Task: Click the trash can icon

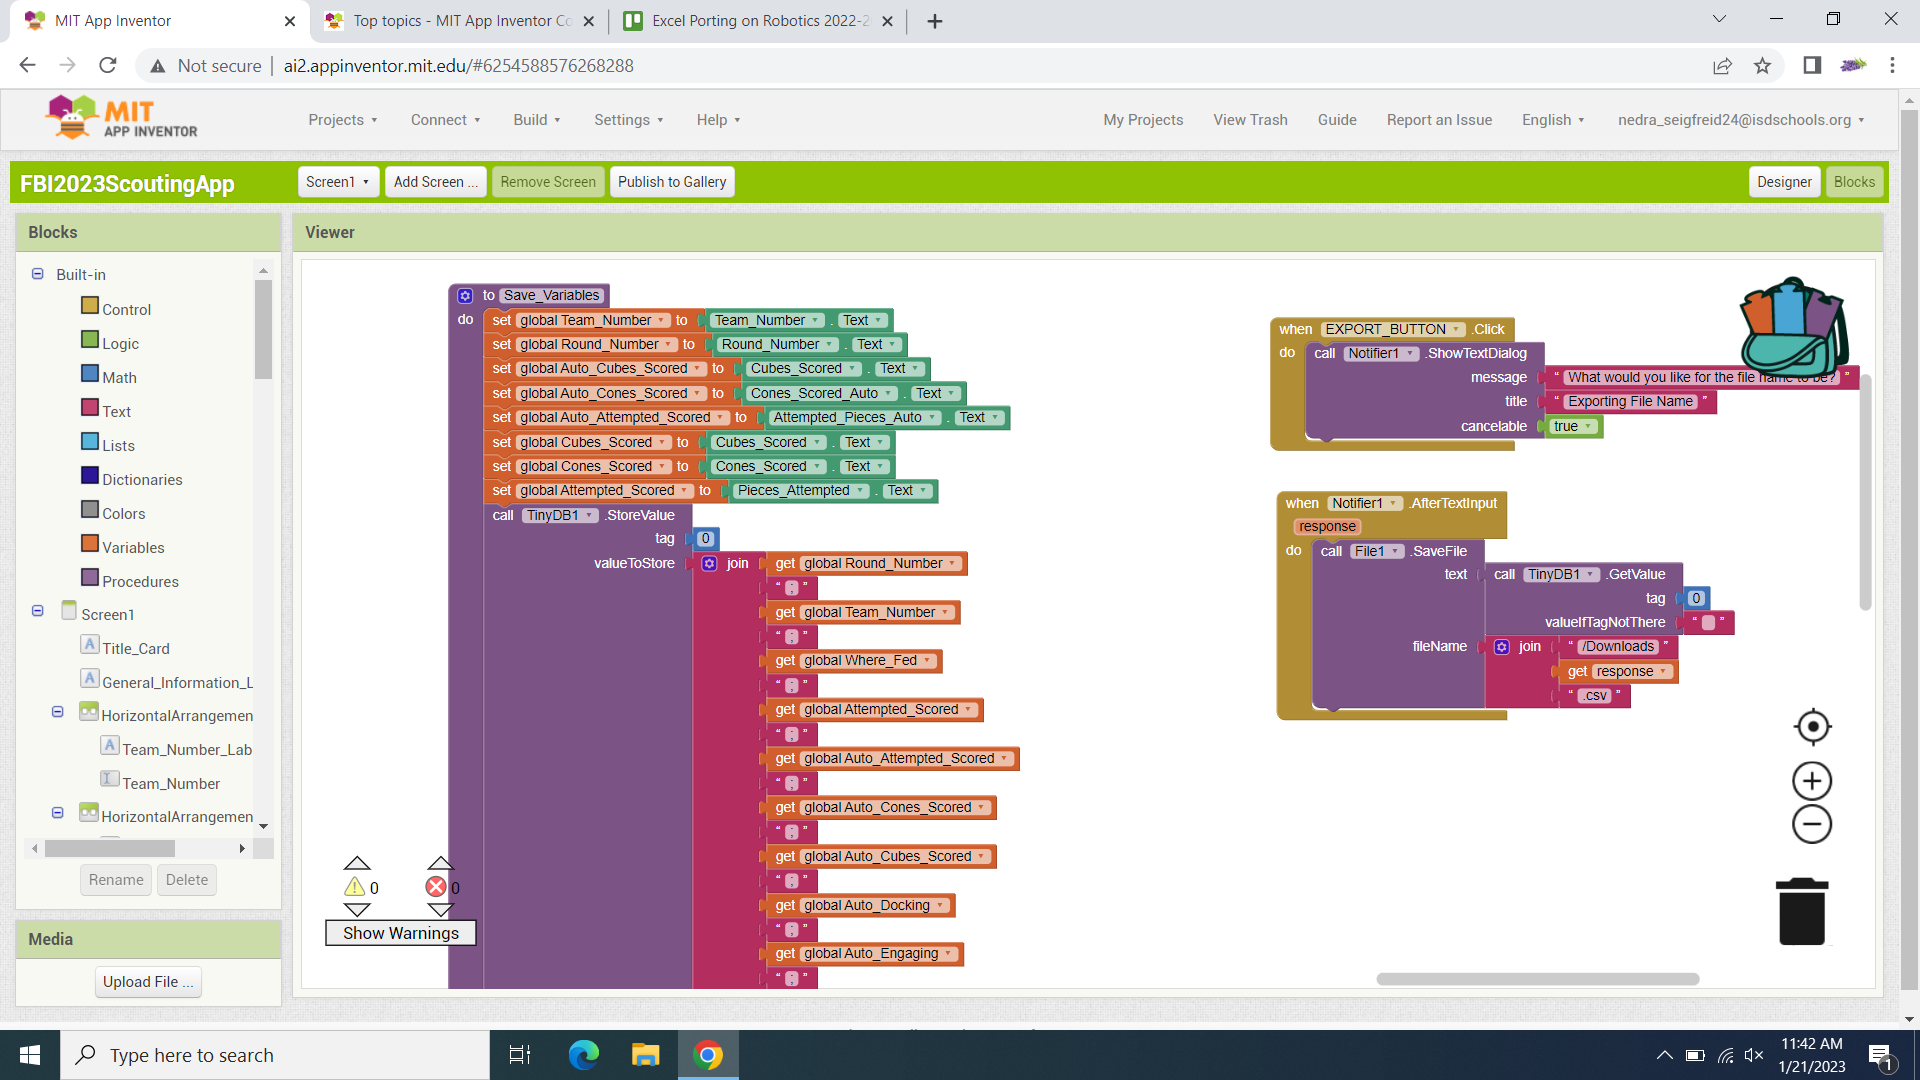Action: click(1802, 911)
